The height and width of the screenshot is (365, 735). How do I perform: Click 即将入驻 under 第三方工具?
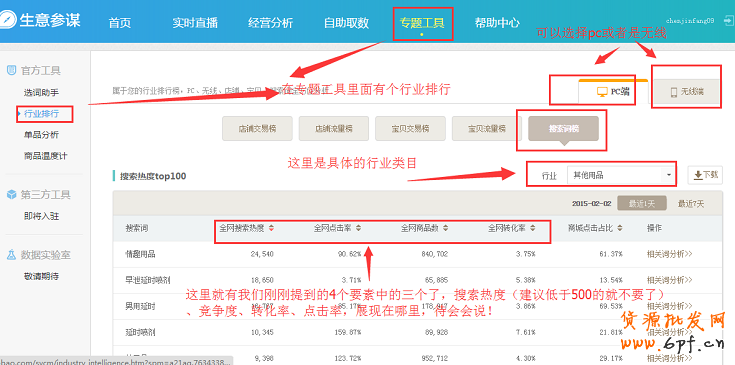(x=41, y=216)
